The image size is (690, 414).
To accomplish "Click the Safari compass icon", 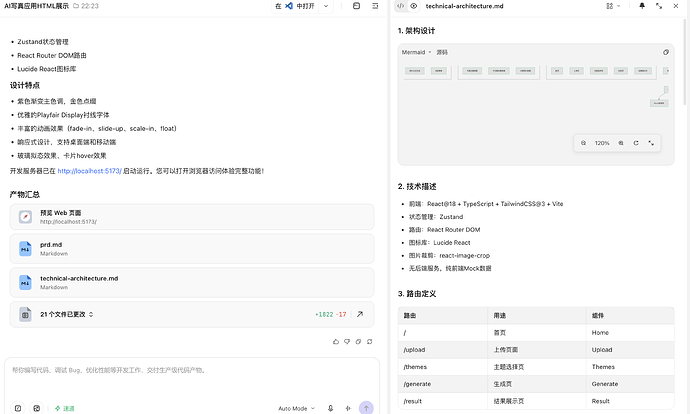I will 26,217.
